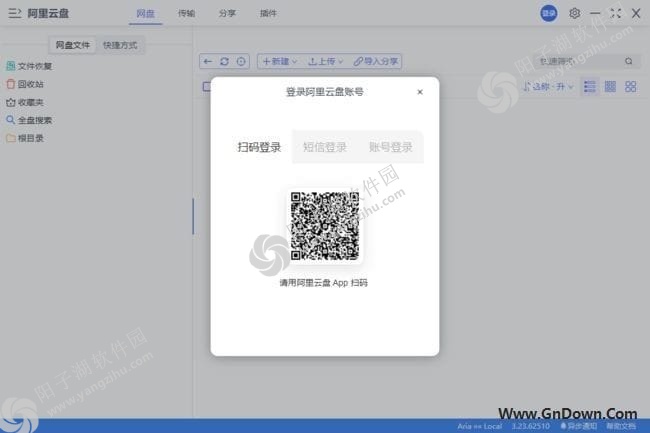Close the 阿里云盘 main window
This screenshot has height=433, width=650.
tap(636, 13)
